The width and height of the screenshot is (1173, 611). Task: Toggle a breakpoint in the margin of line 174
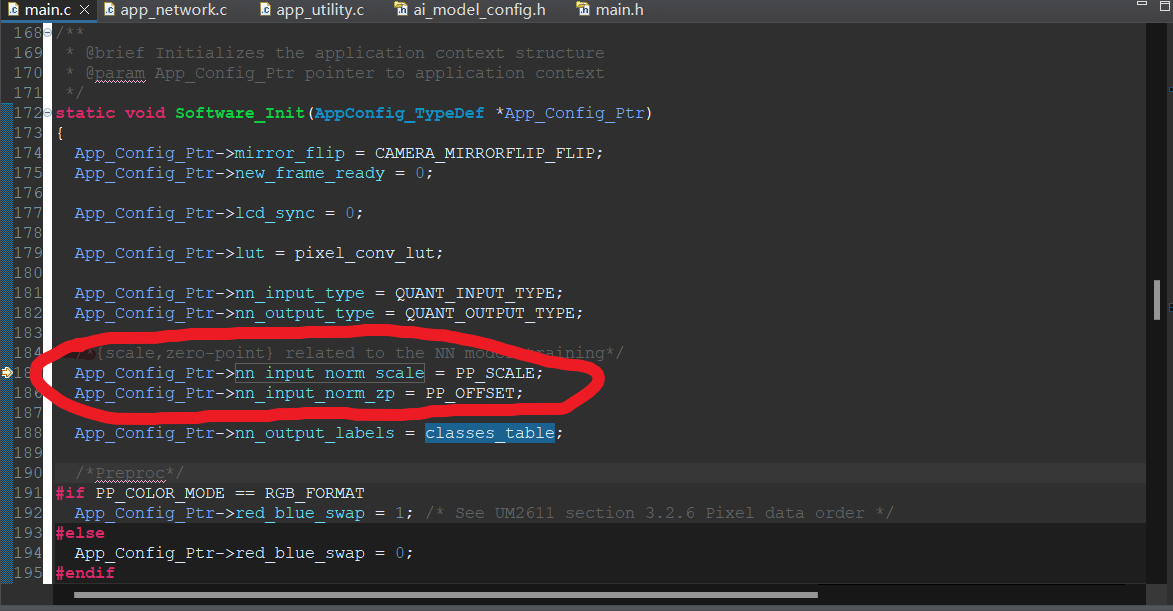(x=8, y=153)
